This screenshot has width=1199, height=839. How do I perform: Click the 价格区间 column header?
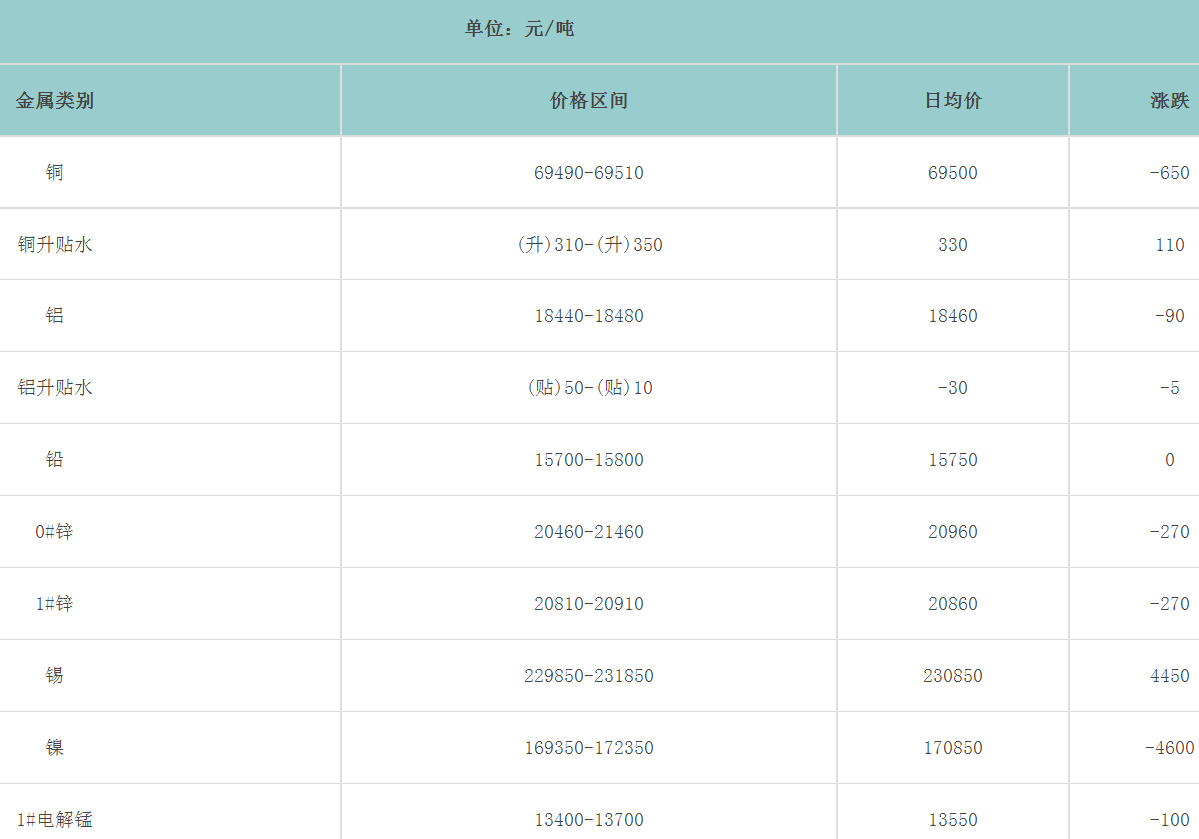pyautogui.click(x=589, y=100)
